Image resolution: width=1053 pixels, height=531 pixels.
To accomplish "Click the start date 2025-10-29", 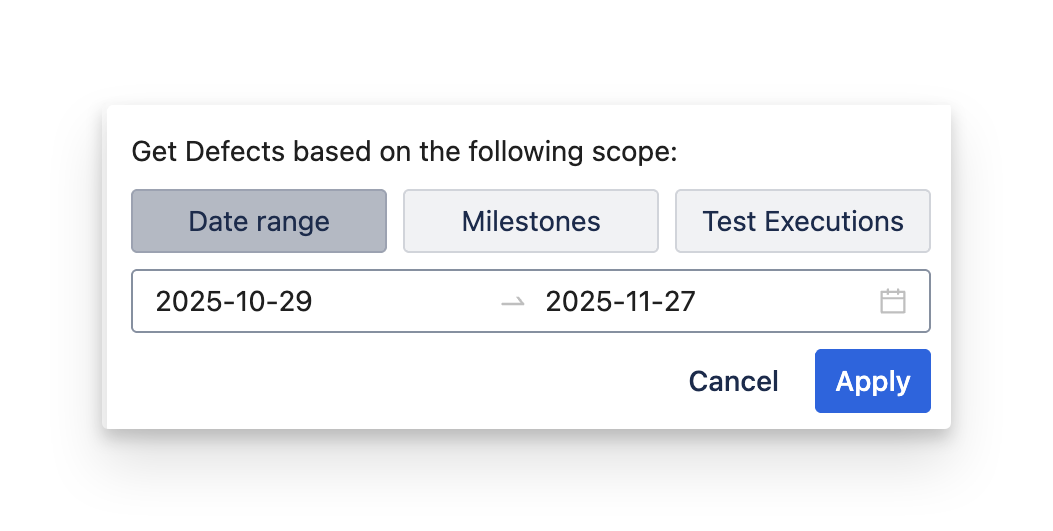I will (x=234, y=301).
